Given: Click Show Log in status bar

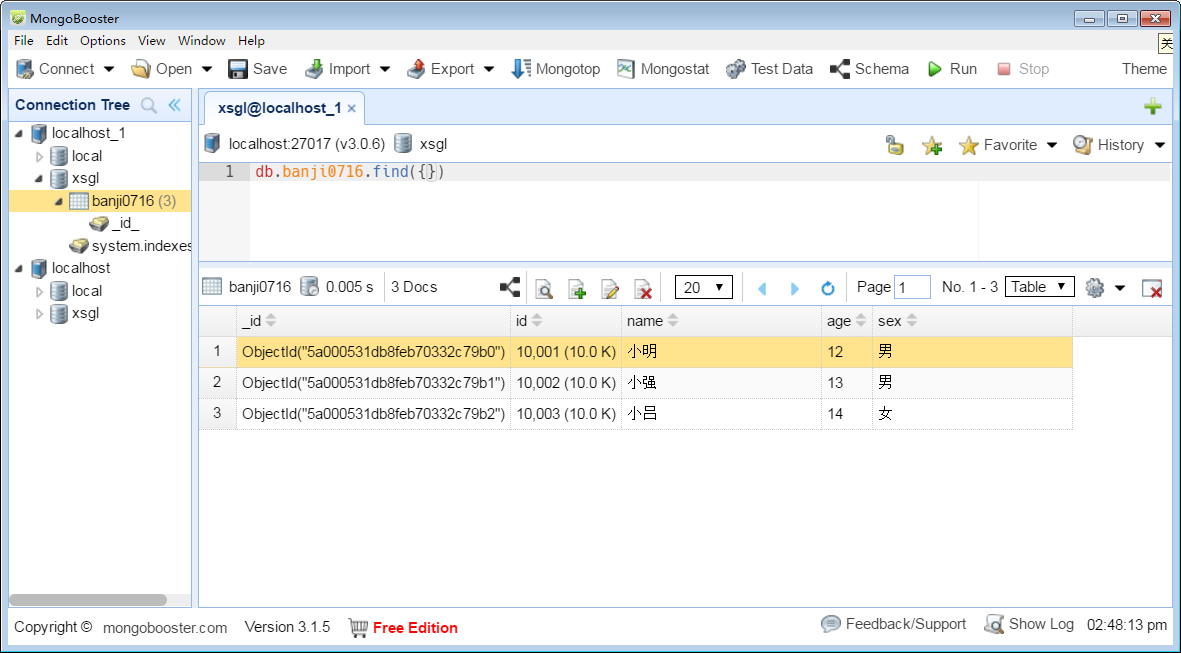Looking at the screenshot, I should (1029, 624).
